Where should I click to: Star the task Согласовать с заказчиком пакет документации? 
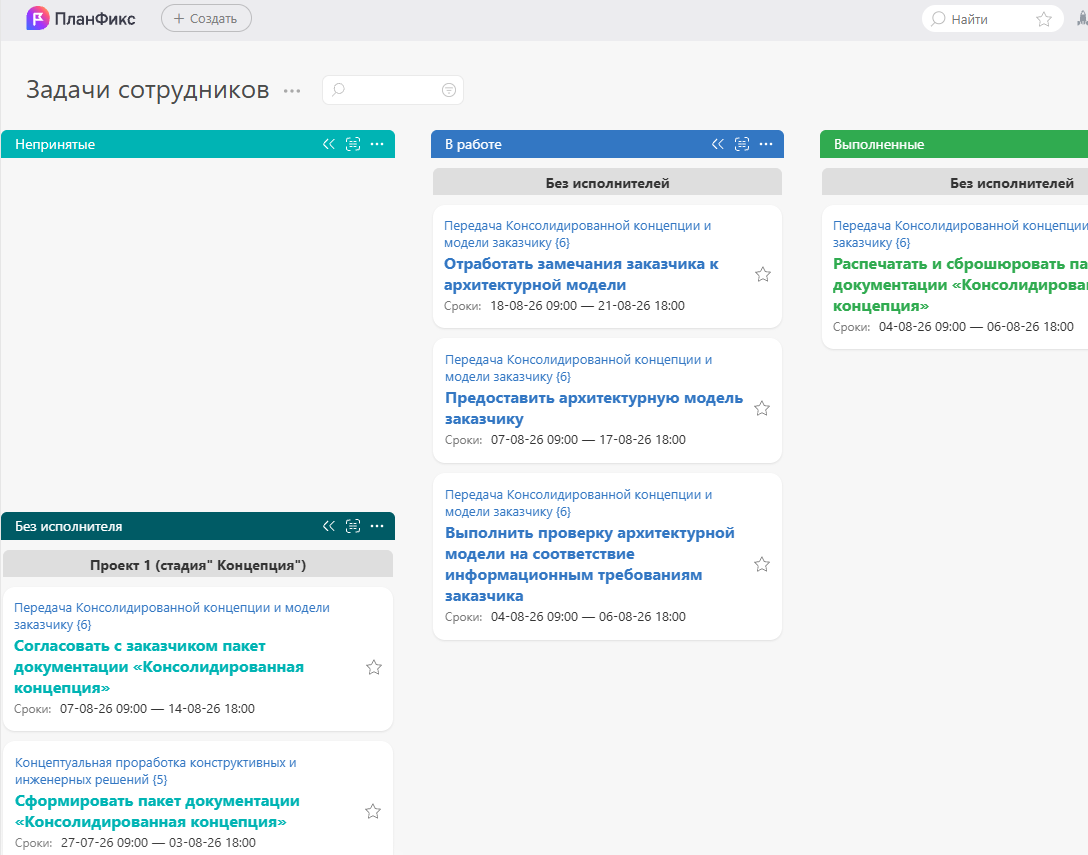click(374, 667)
